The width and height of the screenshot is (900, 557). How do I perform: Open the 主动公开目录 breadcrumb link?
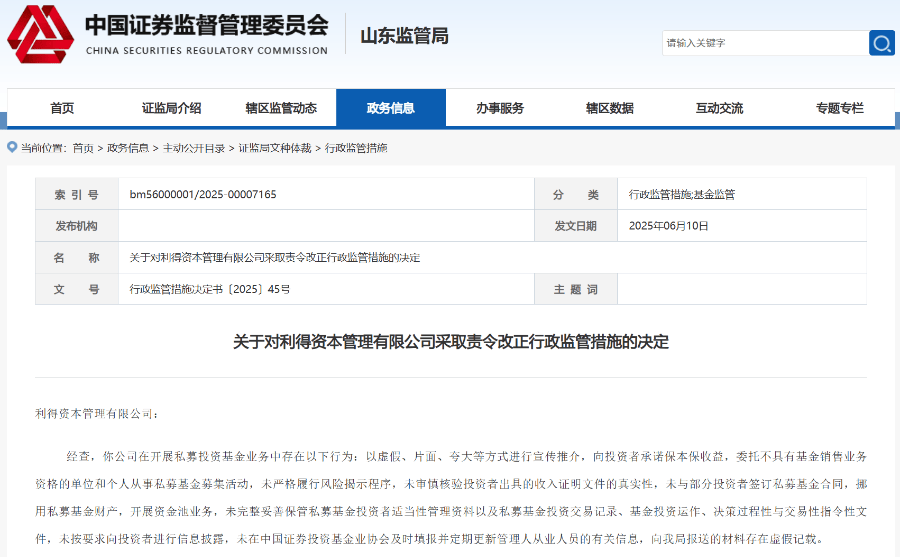pyautogui.click(x=189, y=148)
